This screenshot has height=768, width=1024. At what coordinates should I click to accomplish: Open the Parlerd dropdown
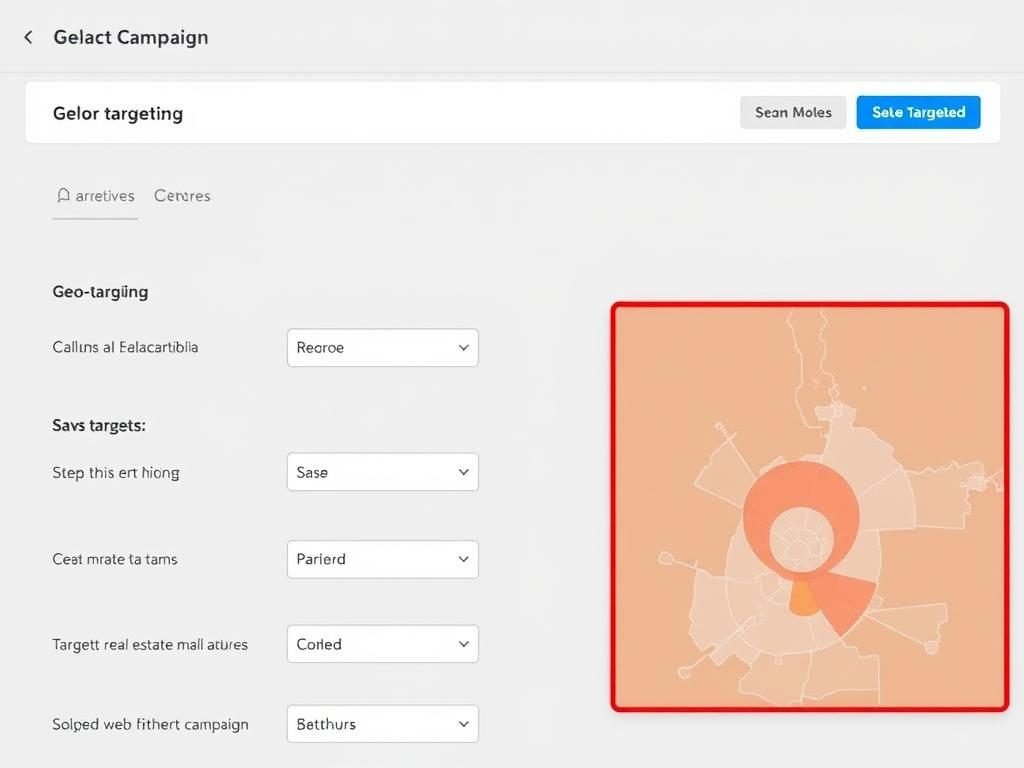click(x=383, y=559)
